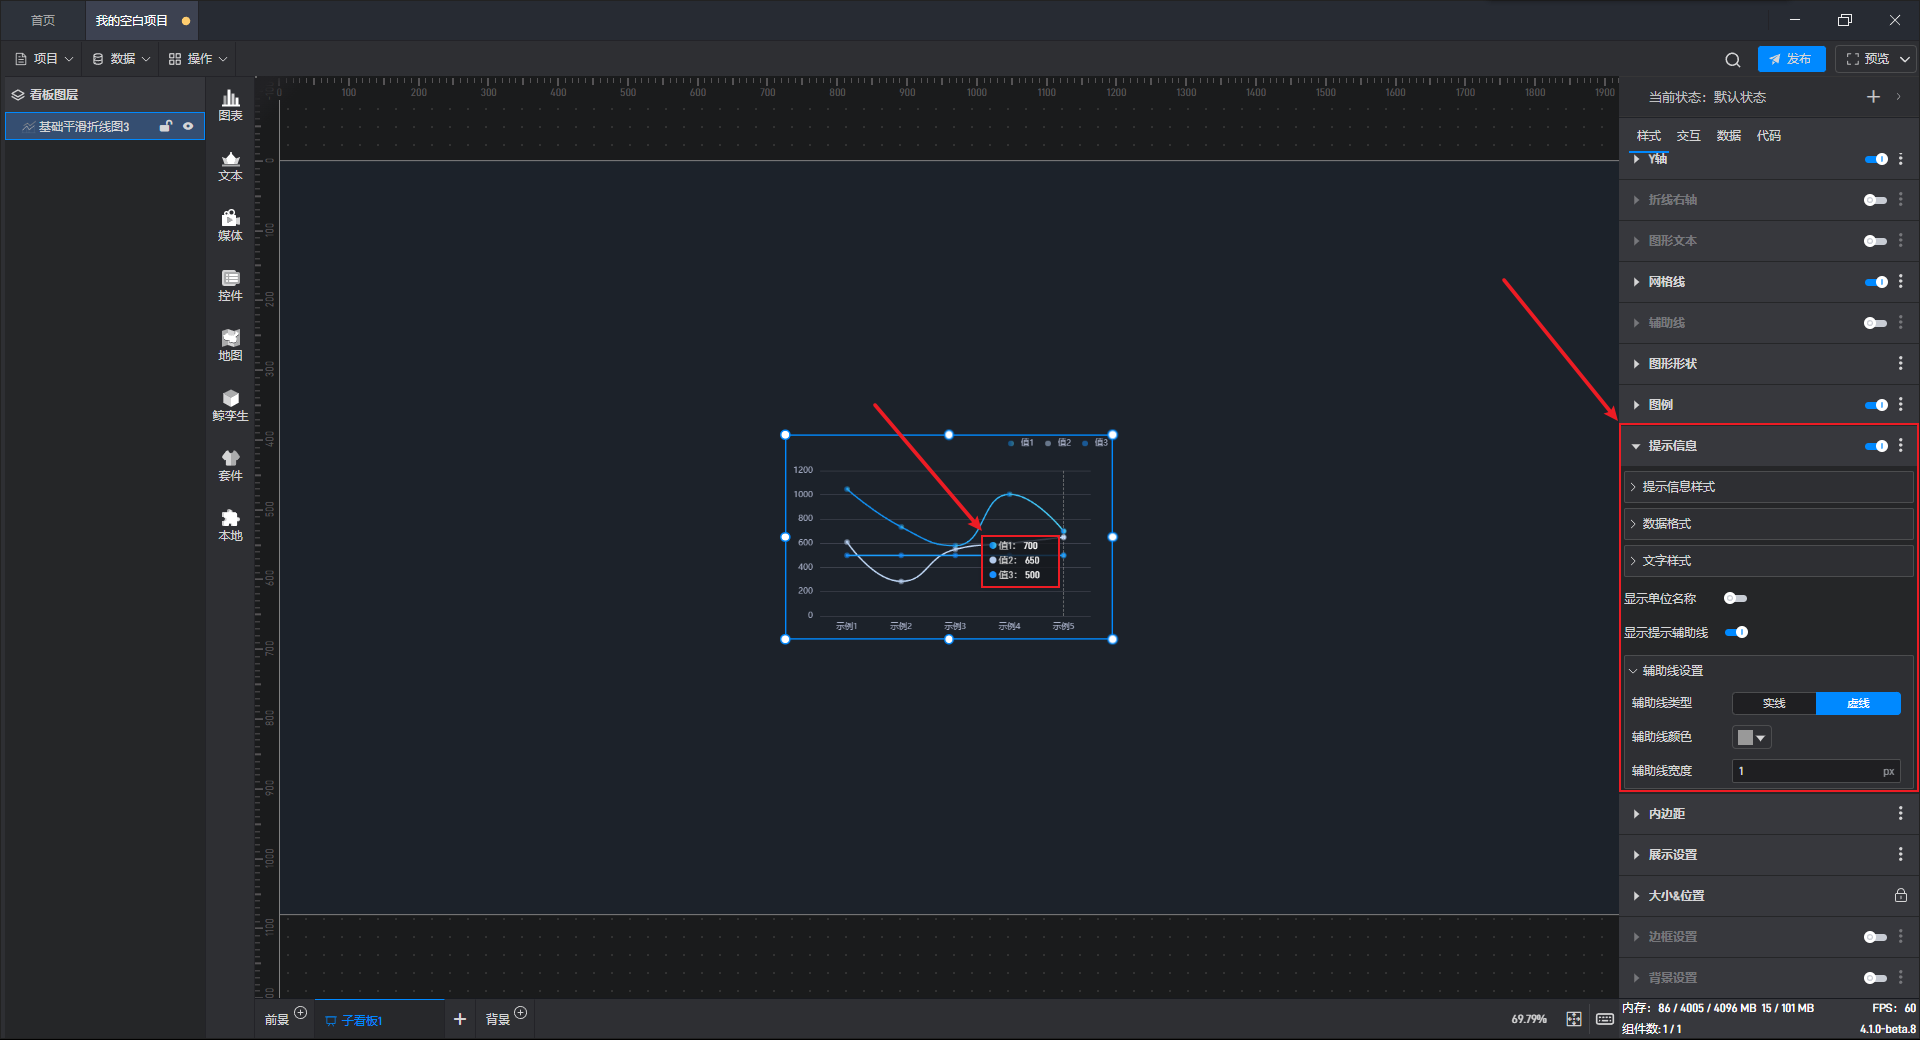
Task: Add a new state with plus icon
Action: (1873, 97)
